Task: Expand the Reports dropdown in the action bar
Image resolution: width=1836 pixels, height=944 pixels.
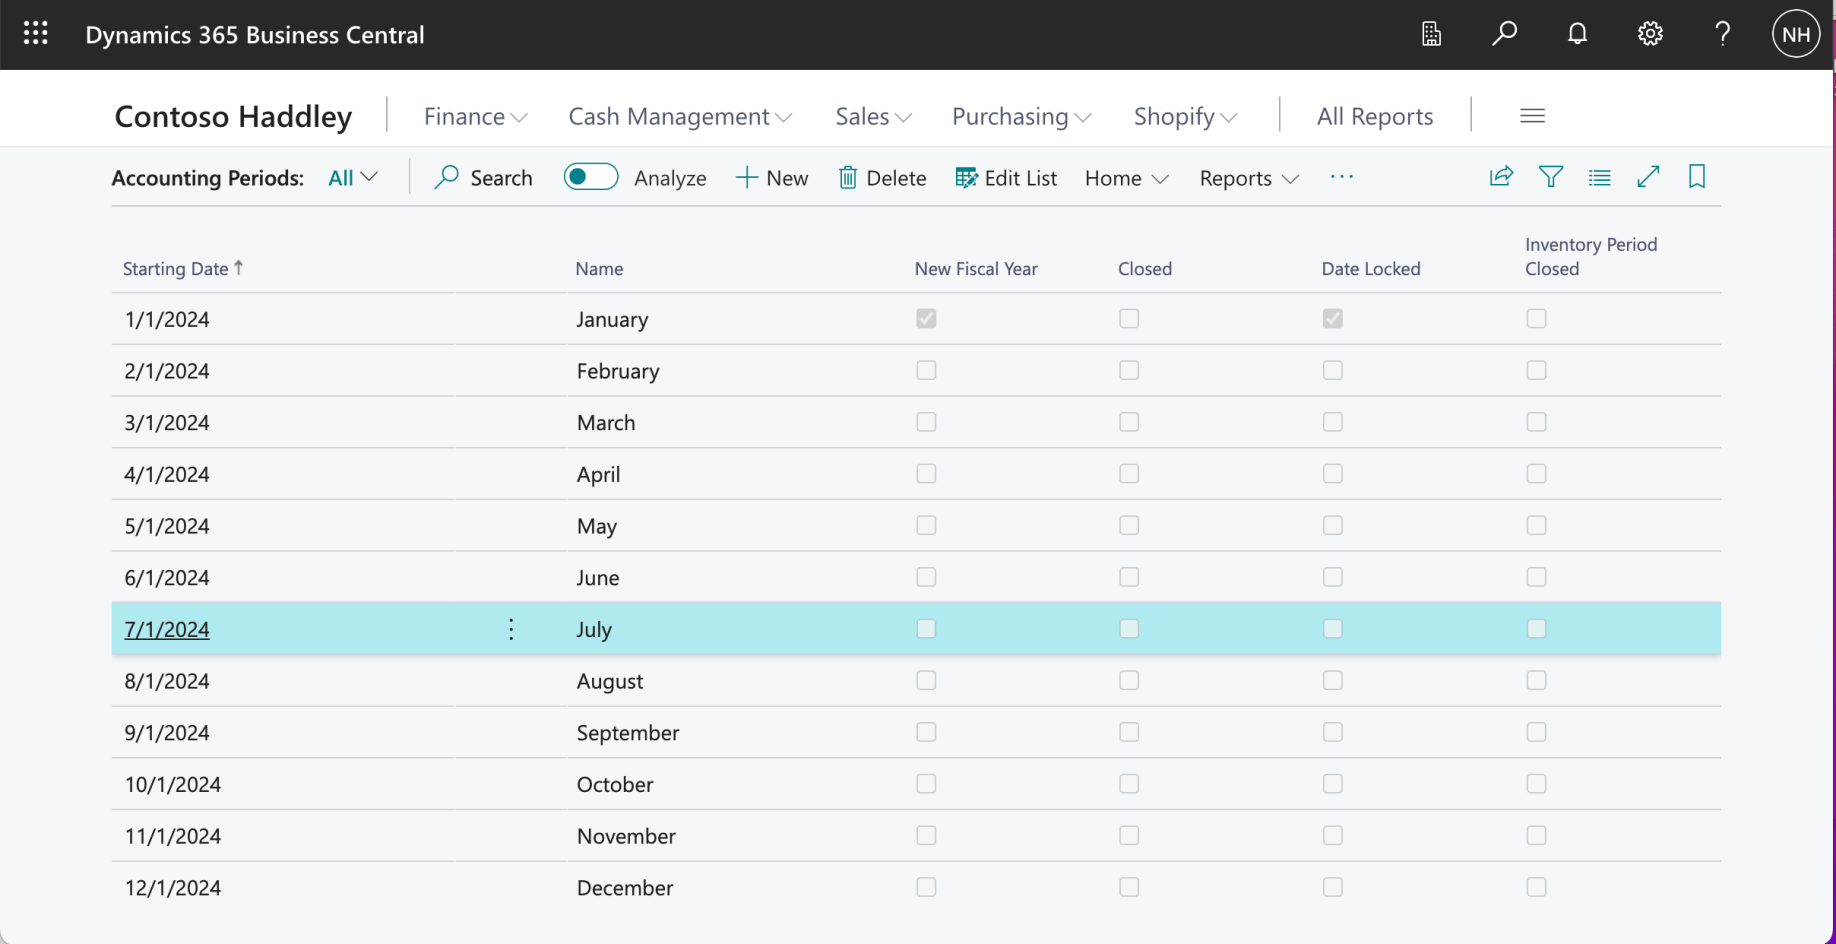Action: coord(1248,178)
